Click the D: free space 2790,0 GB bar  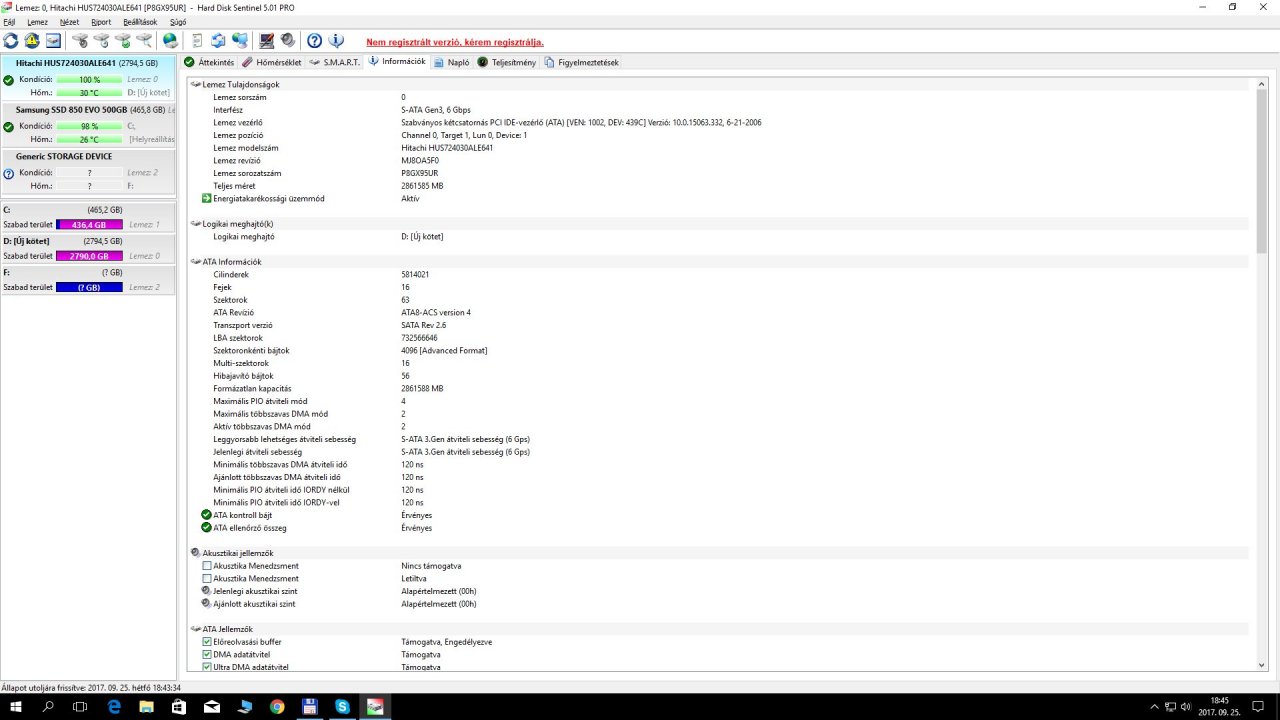click(89, 256)
